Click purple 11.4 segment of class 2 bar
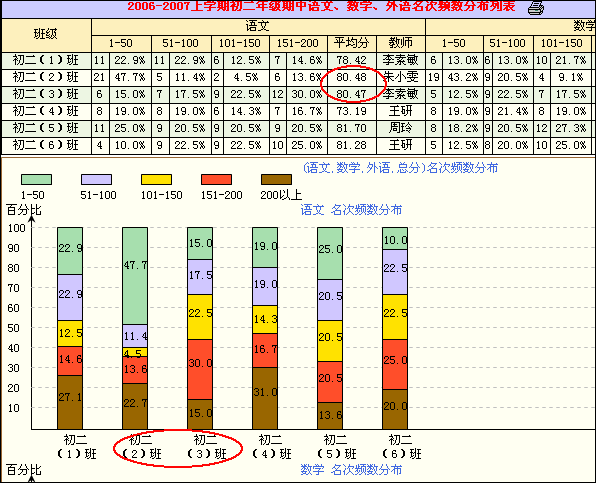This screenshot has width=596, height=483. coord(135,336)
